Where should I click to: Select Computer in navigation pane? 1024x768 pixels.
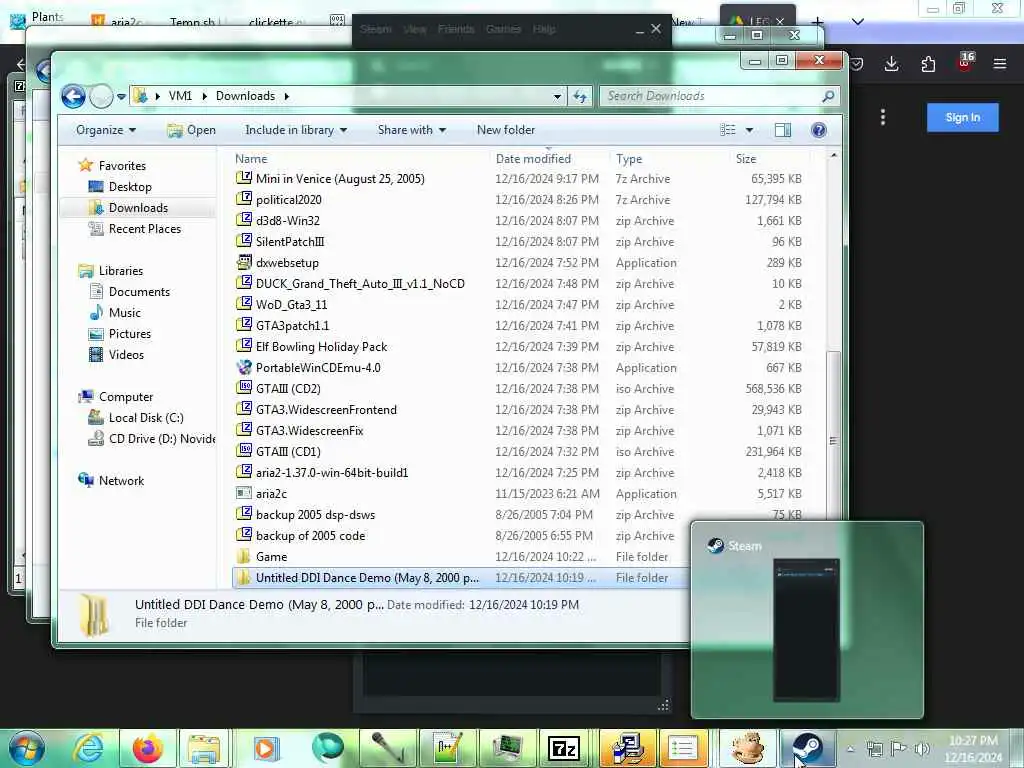pos(125,396)
